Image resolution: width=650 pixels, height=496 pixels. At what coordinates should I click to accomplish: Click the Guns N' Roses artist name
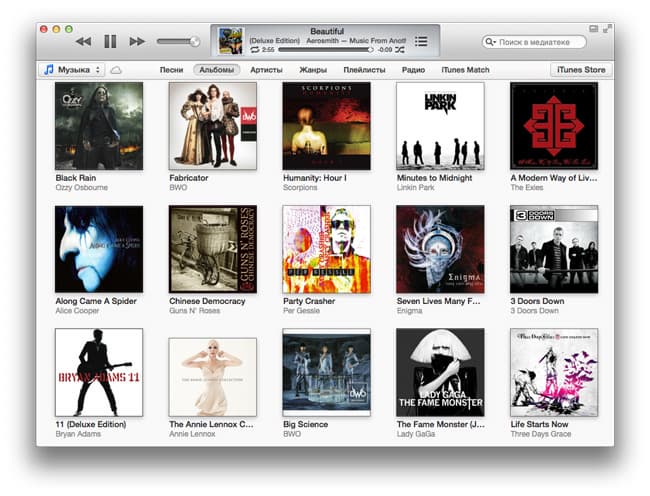[195, 311]
